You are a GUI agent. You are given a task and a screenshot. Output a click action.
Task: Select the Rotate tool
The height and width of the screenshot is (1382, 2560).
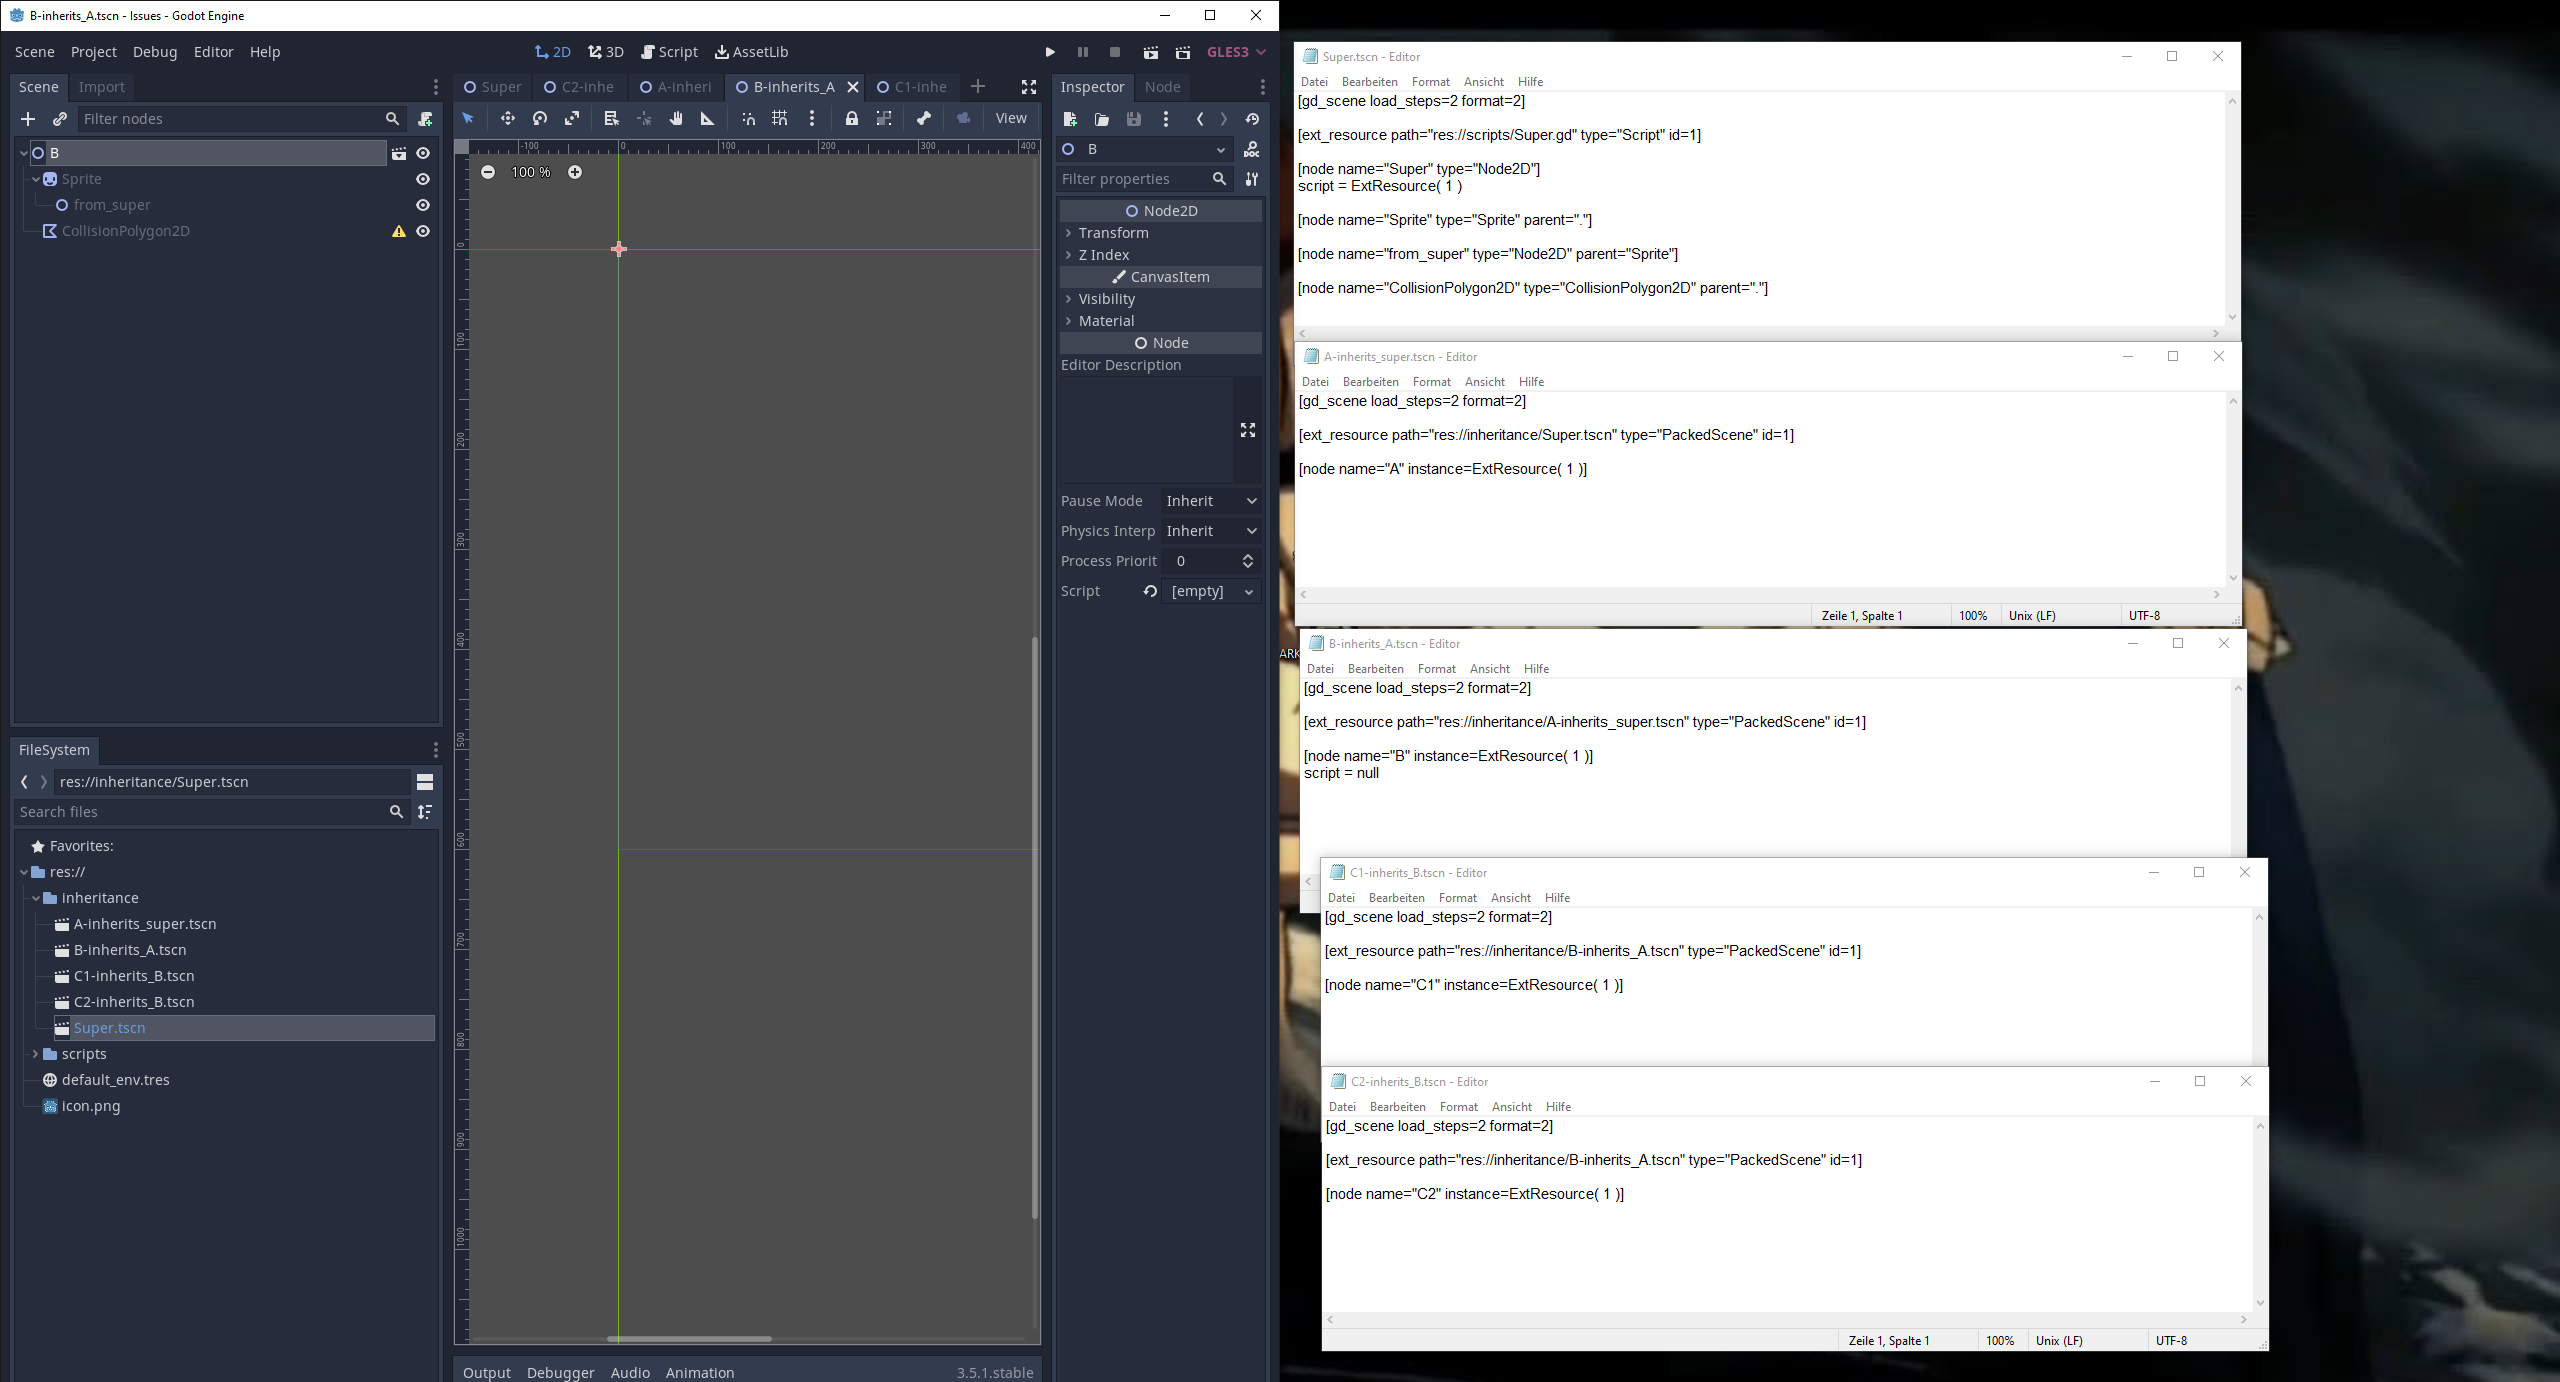tap(540, 119)
